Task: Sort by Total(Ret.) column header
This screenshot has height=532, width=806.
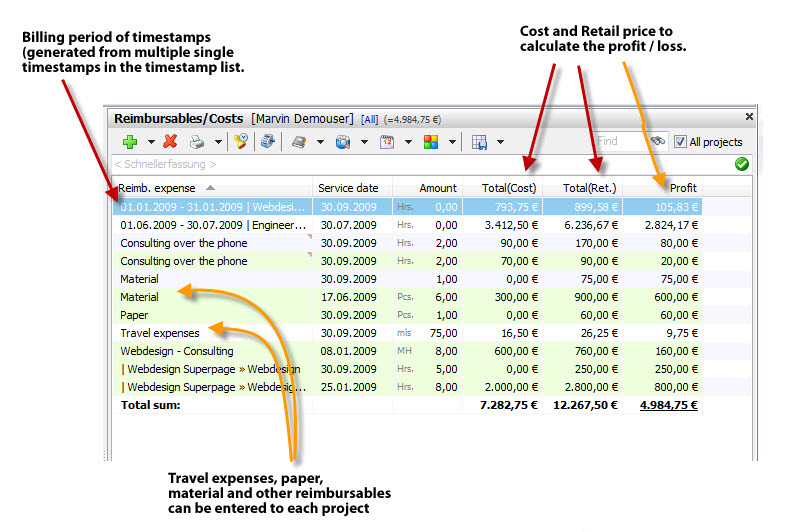Action: pyautogui.click(x=583, y=188)
